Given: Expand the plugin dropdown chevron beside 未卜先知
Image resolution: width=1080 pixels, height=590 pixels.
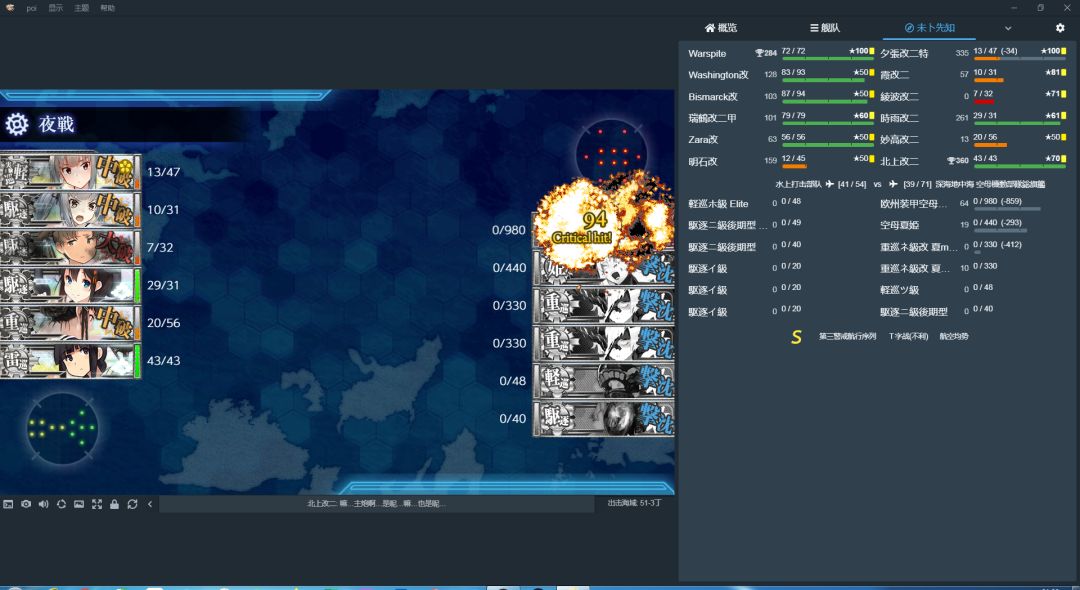Looking at the screenshot, I should click(1008, 28).
